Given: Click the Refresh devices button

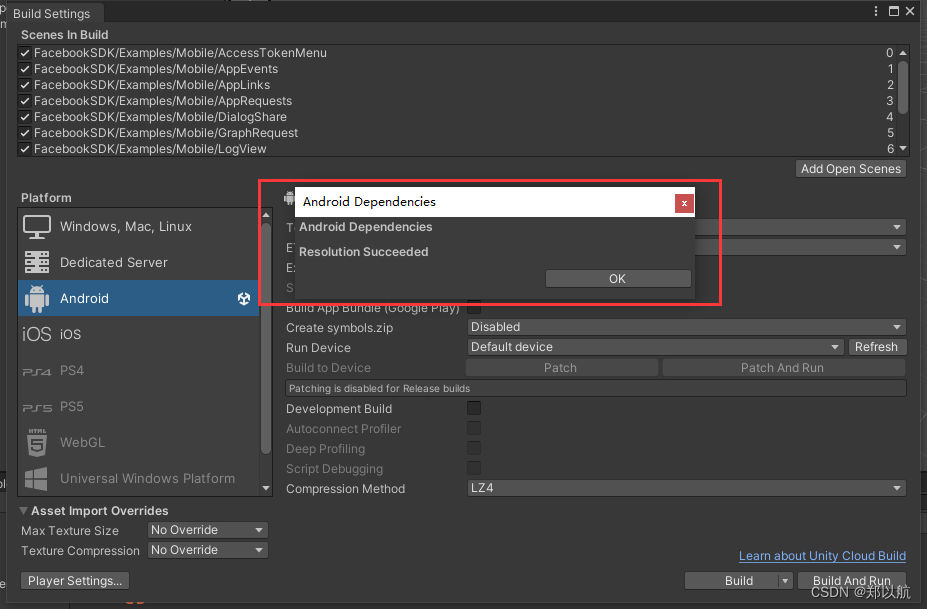Looking at the screenshot, I should (876, 347).
